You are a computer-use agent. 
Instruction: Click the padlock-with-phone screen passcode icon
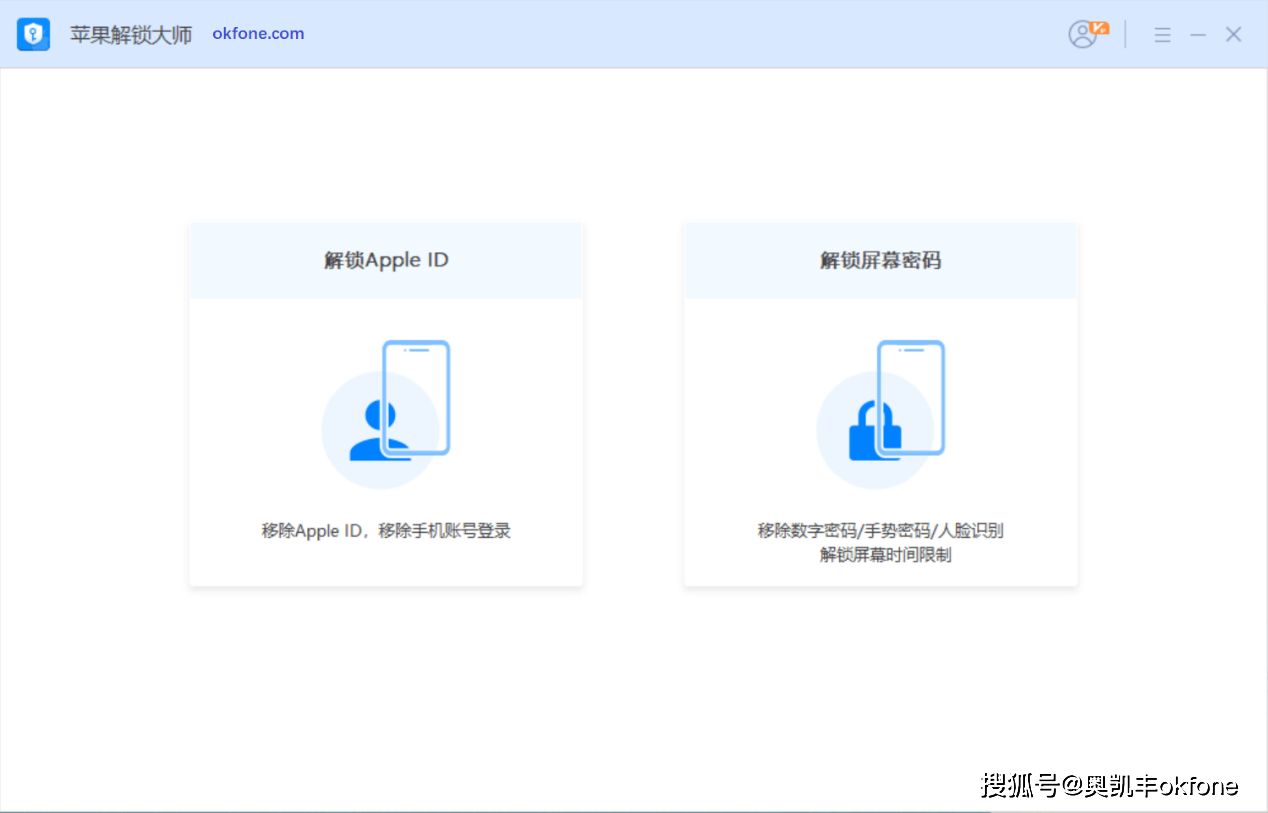(x=881, y=413)
